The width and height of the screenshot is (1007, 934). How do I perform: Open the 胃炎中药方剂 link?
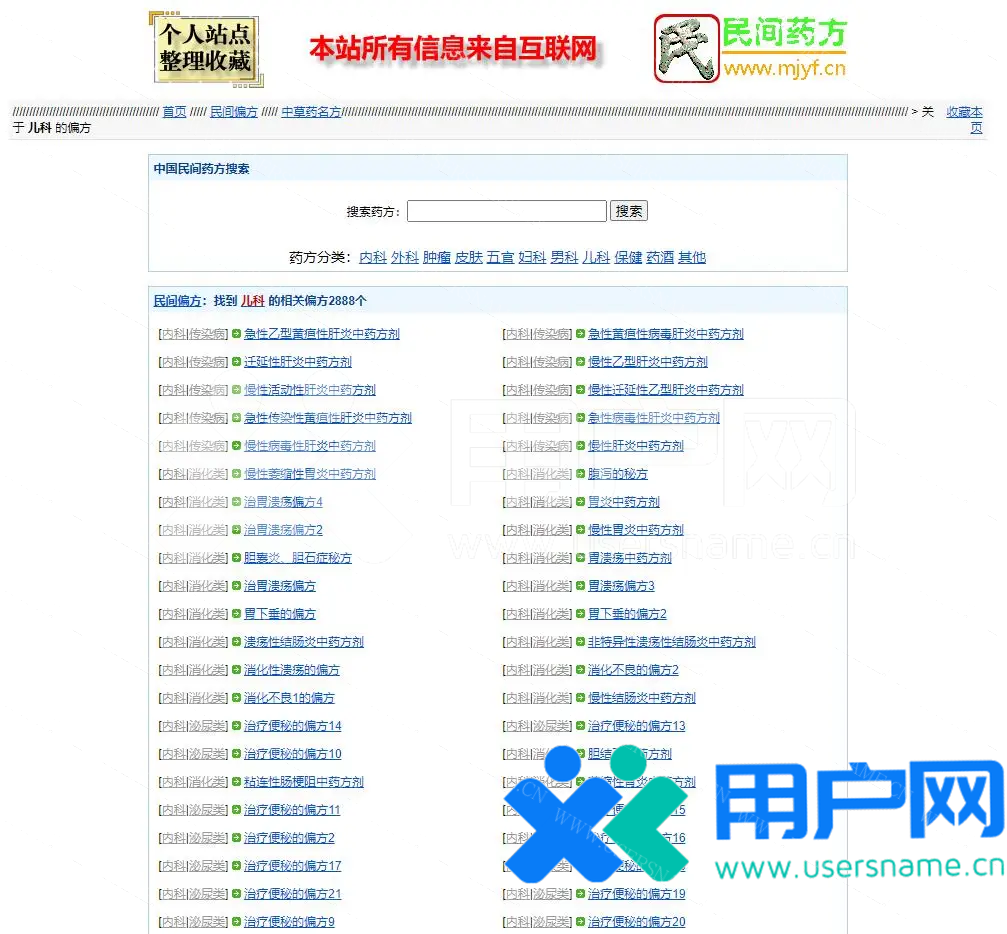(x=623, y=502)
